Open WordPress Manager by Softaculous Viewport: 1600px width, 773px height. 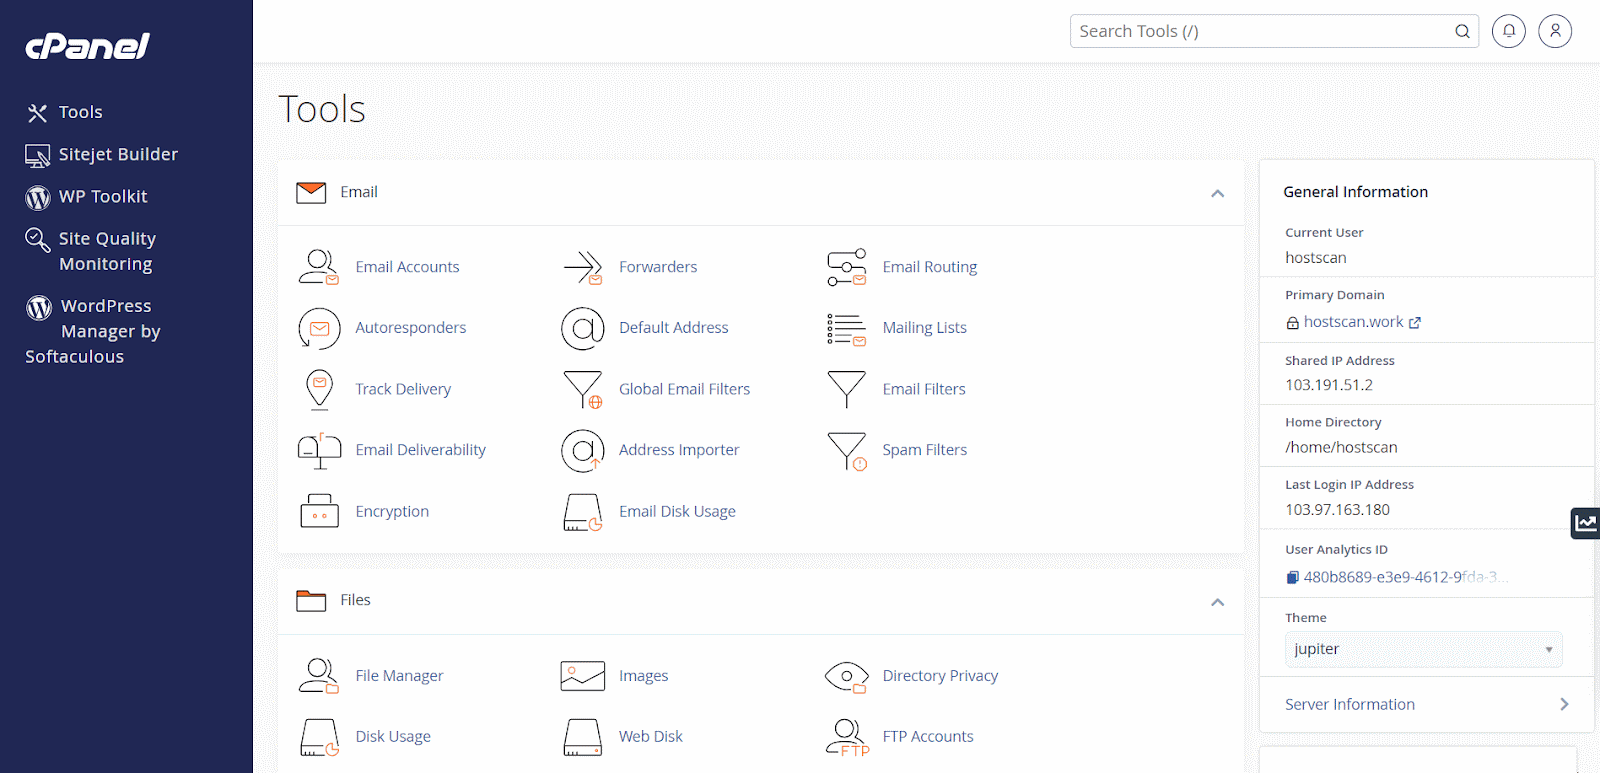point(93,331)
